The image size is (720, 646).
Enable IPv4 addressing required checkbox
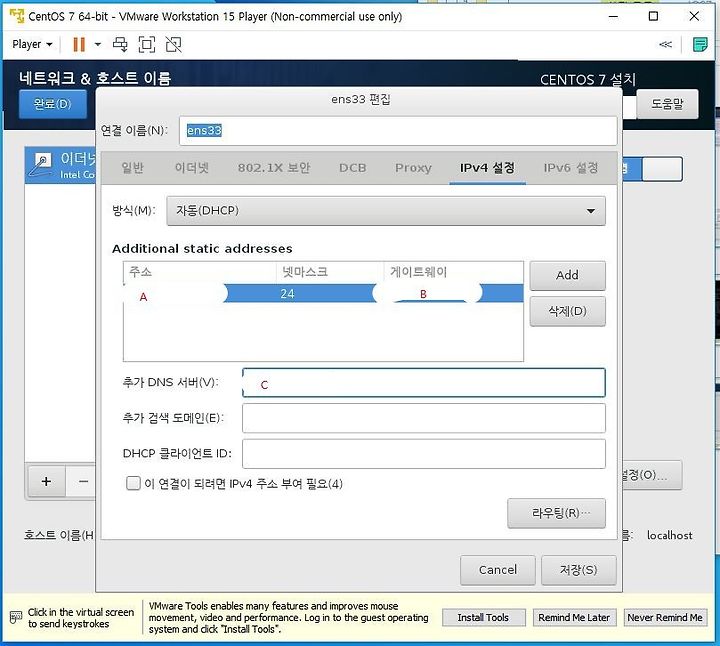(133, 483)
